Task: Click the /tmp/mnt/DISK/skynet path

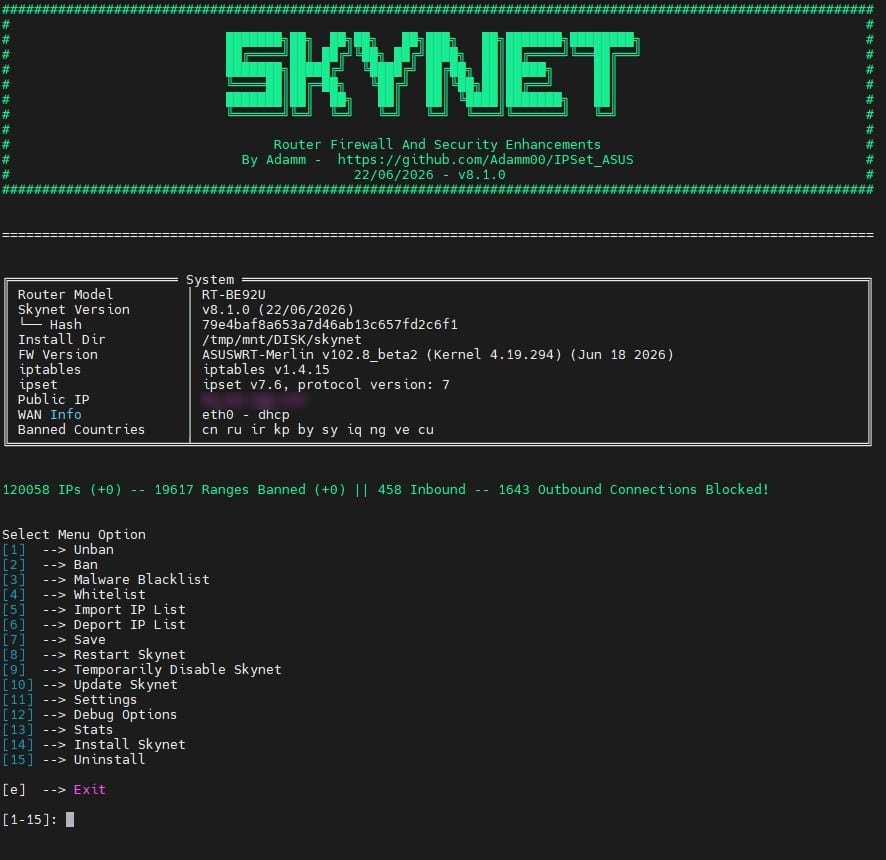Action: [281, 340]
